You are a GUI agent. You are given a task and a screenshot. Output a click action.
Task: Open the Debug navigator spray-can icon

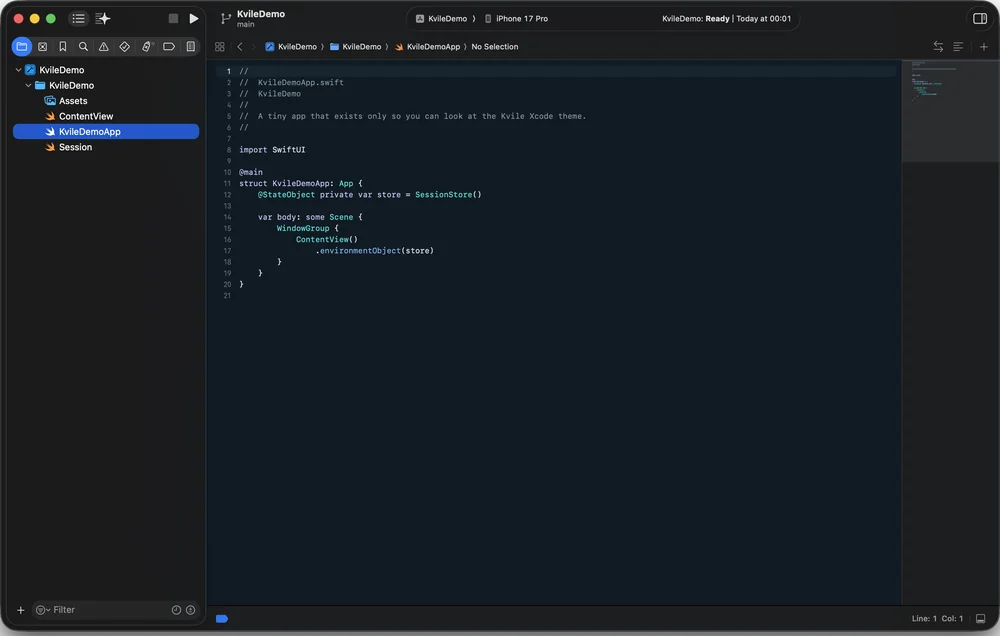pyautogui.click(x=147, y=47)
